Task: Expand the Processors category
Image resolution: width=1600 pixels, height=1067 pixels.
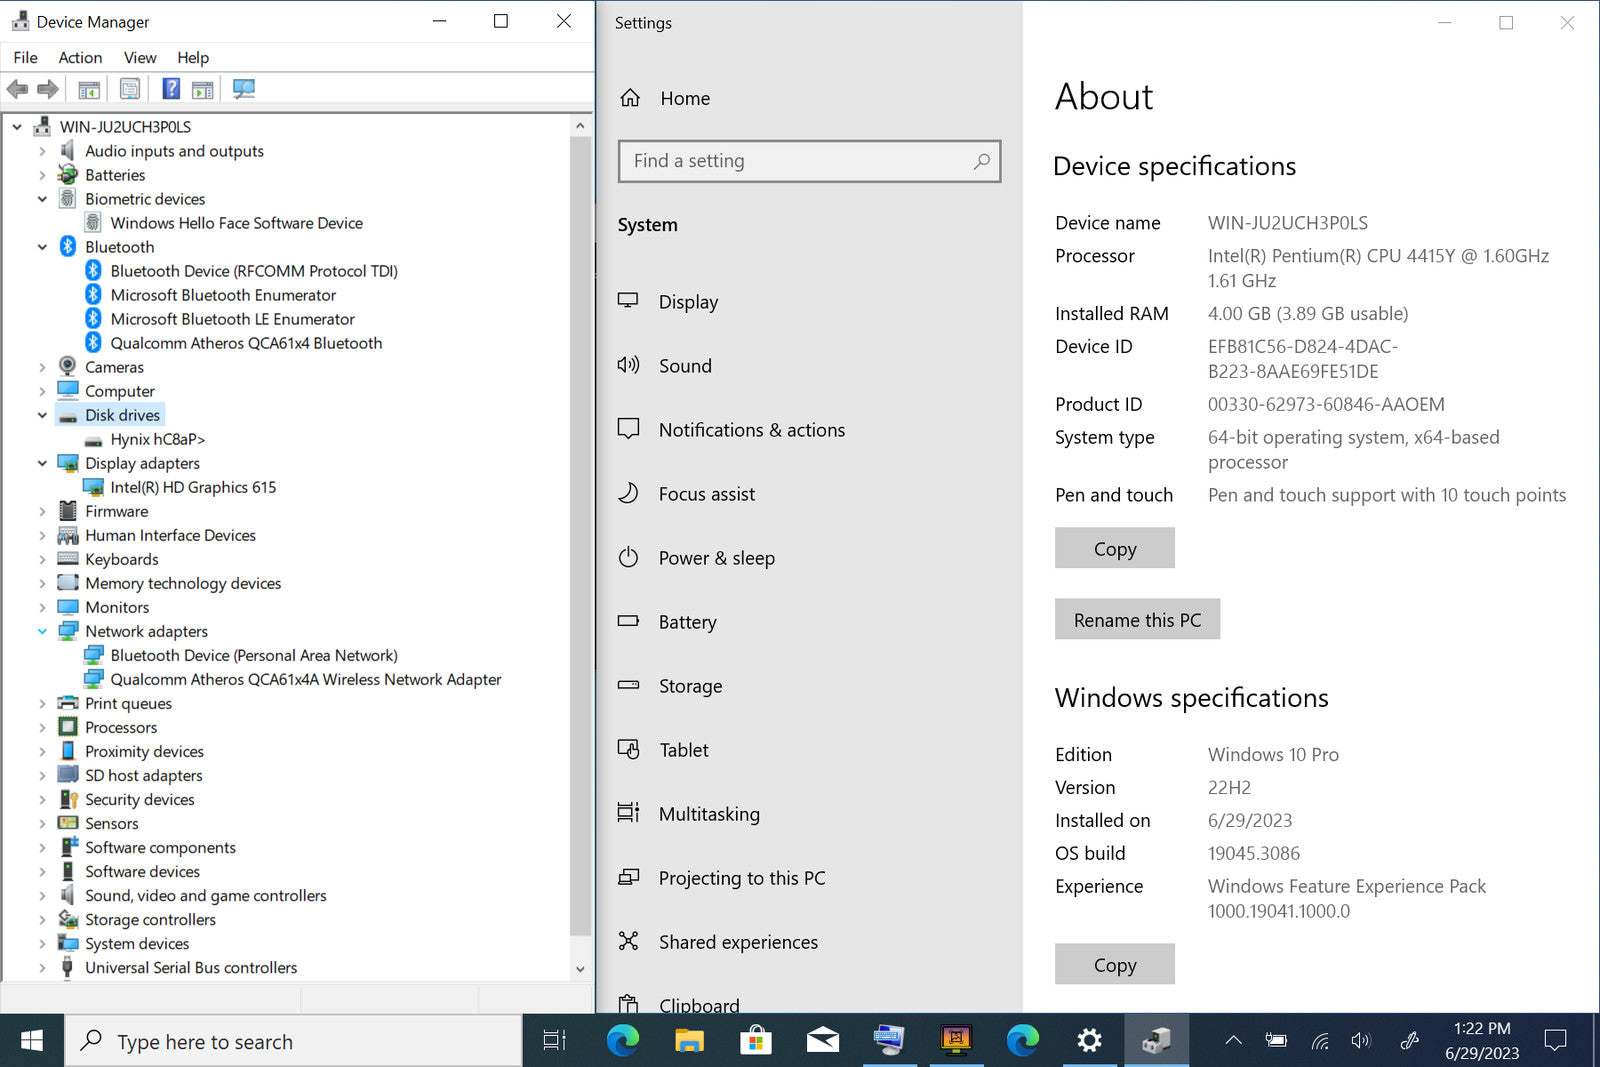Action: pyautogui.click(x=42, y=728)
